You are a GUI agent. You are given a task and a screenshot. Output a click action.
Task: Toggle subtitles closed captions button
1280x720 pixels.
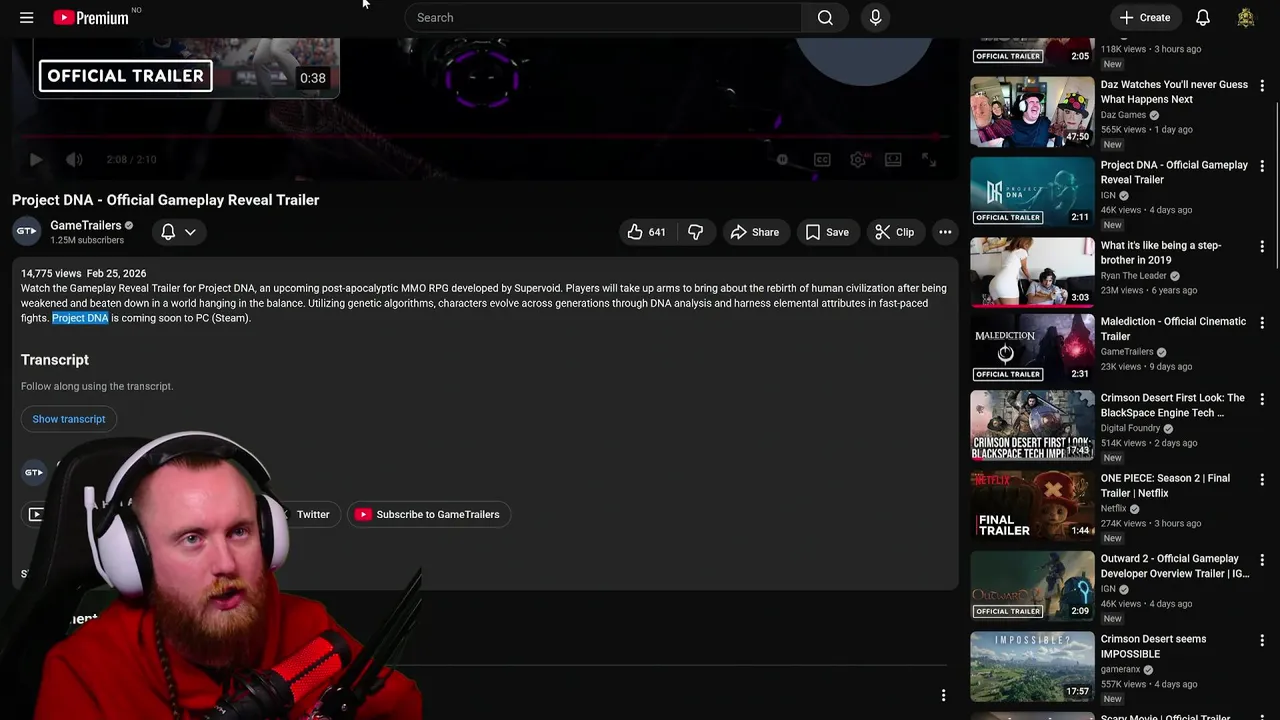822,160
